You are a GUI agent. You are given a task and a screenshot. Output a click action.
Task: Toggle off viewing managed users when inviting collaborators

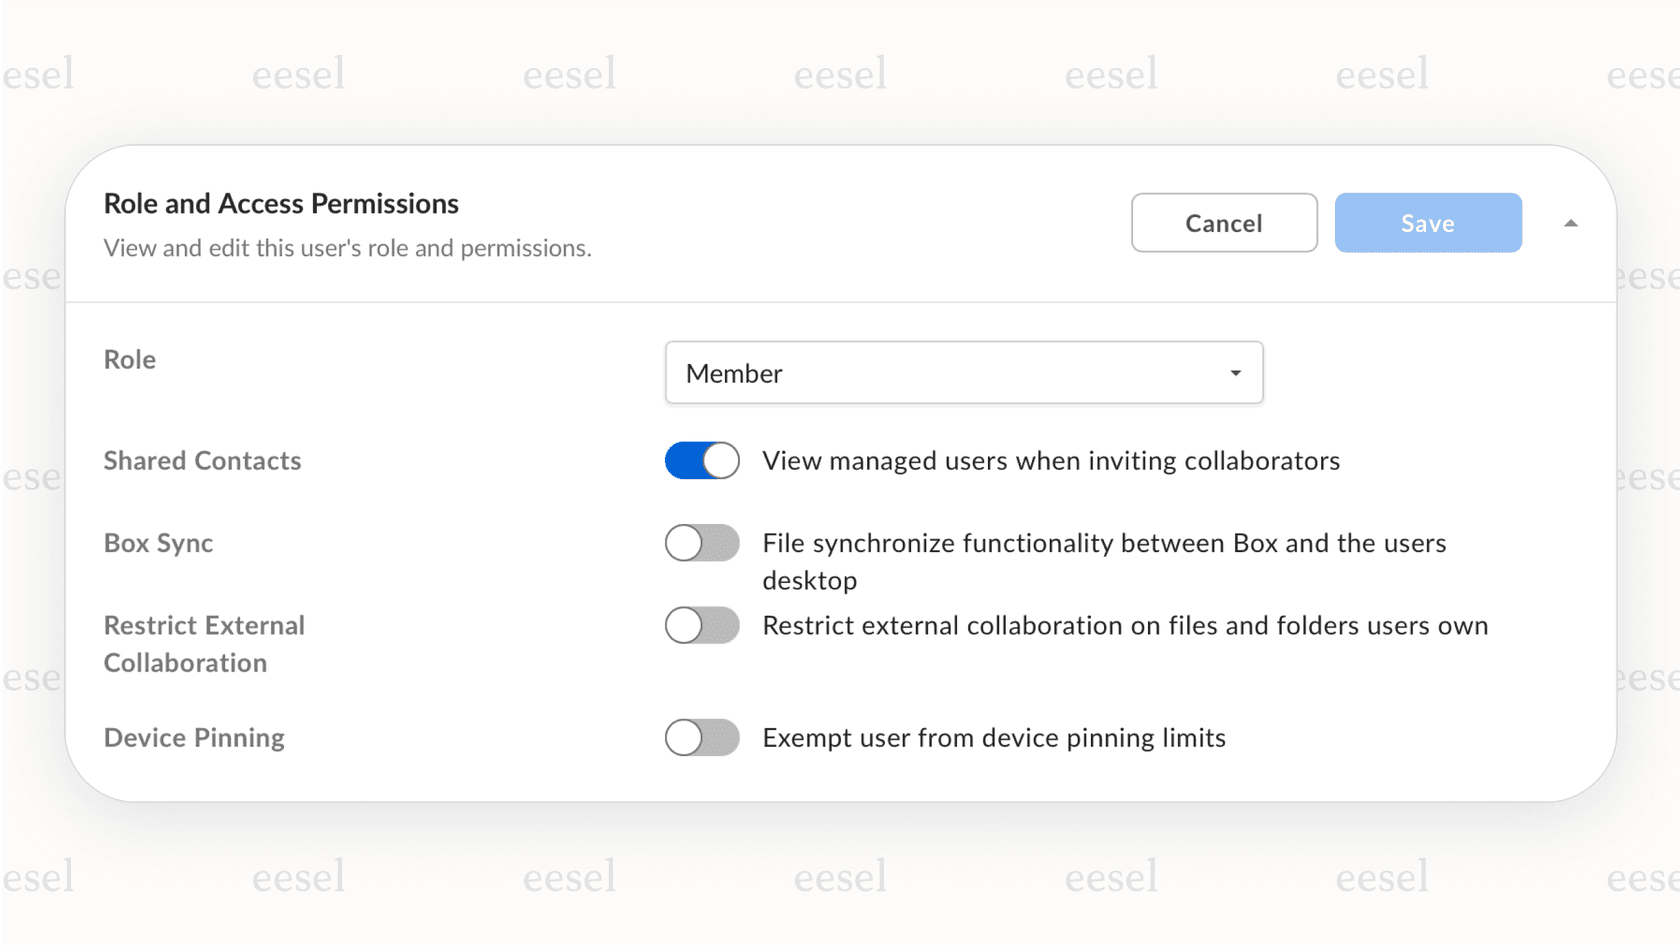(701, 461)
